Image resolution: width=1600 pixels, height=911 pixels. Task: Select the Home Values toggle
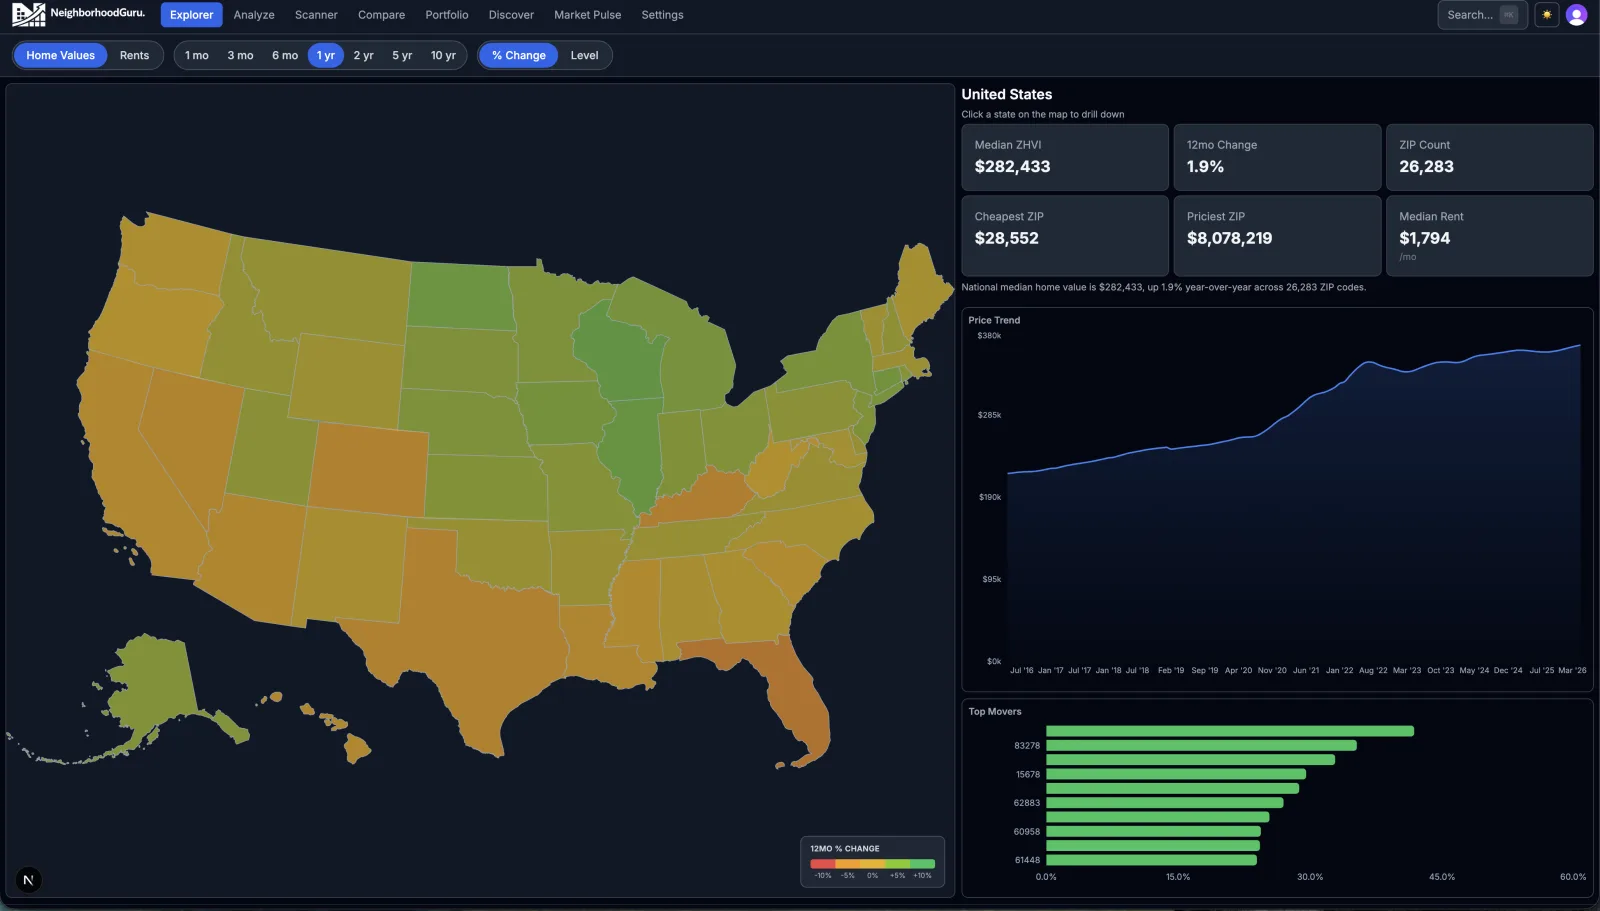(x=59, y=55)
